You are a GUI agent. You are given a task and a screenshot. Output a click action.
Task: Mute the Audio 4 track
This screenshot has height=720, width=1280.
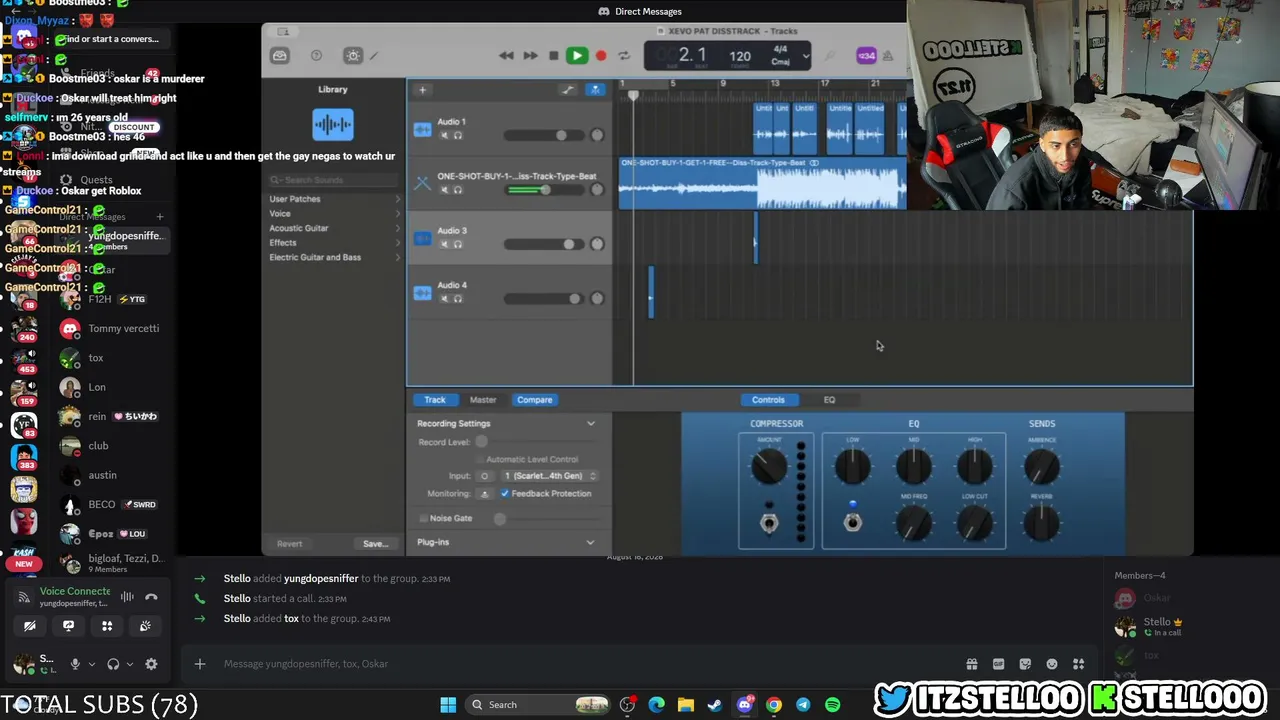coord(445,298)
